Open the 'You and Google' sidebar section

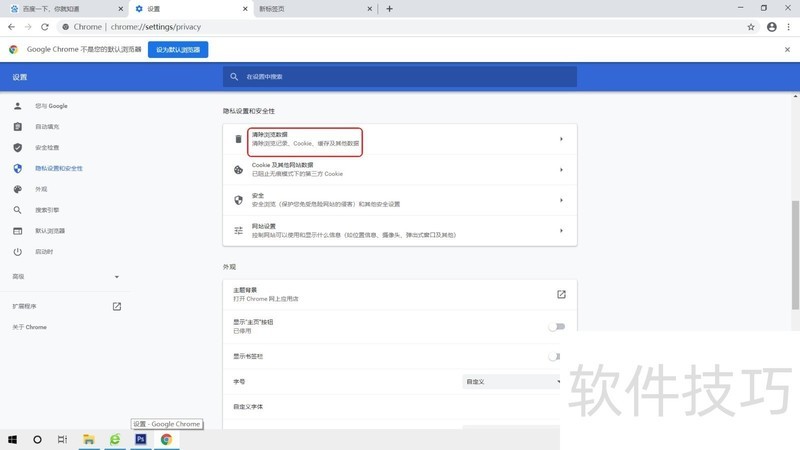(x=51, y=106)
